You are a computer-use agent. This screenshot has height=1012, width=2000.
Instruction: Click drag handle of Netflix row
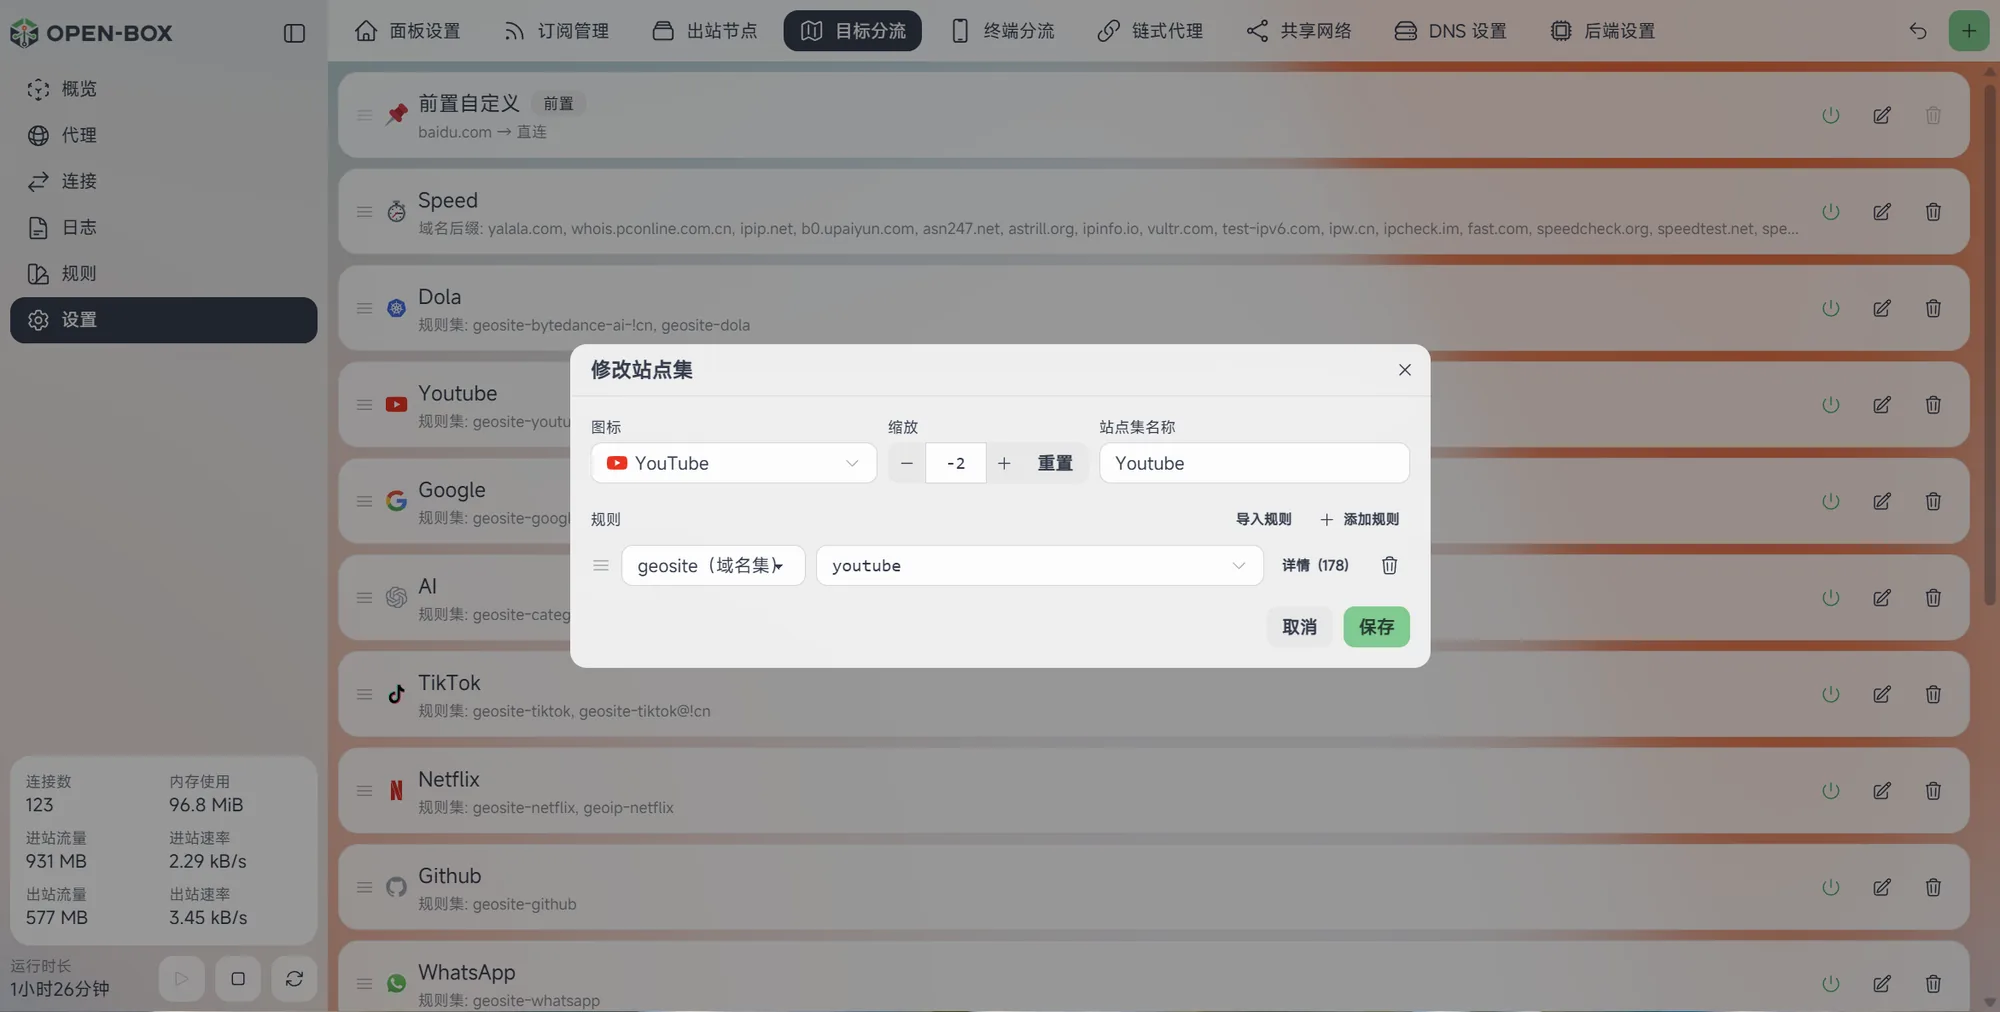tap(364, 791)
